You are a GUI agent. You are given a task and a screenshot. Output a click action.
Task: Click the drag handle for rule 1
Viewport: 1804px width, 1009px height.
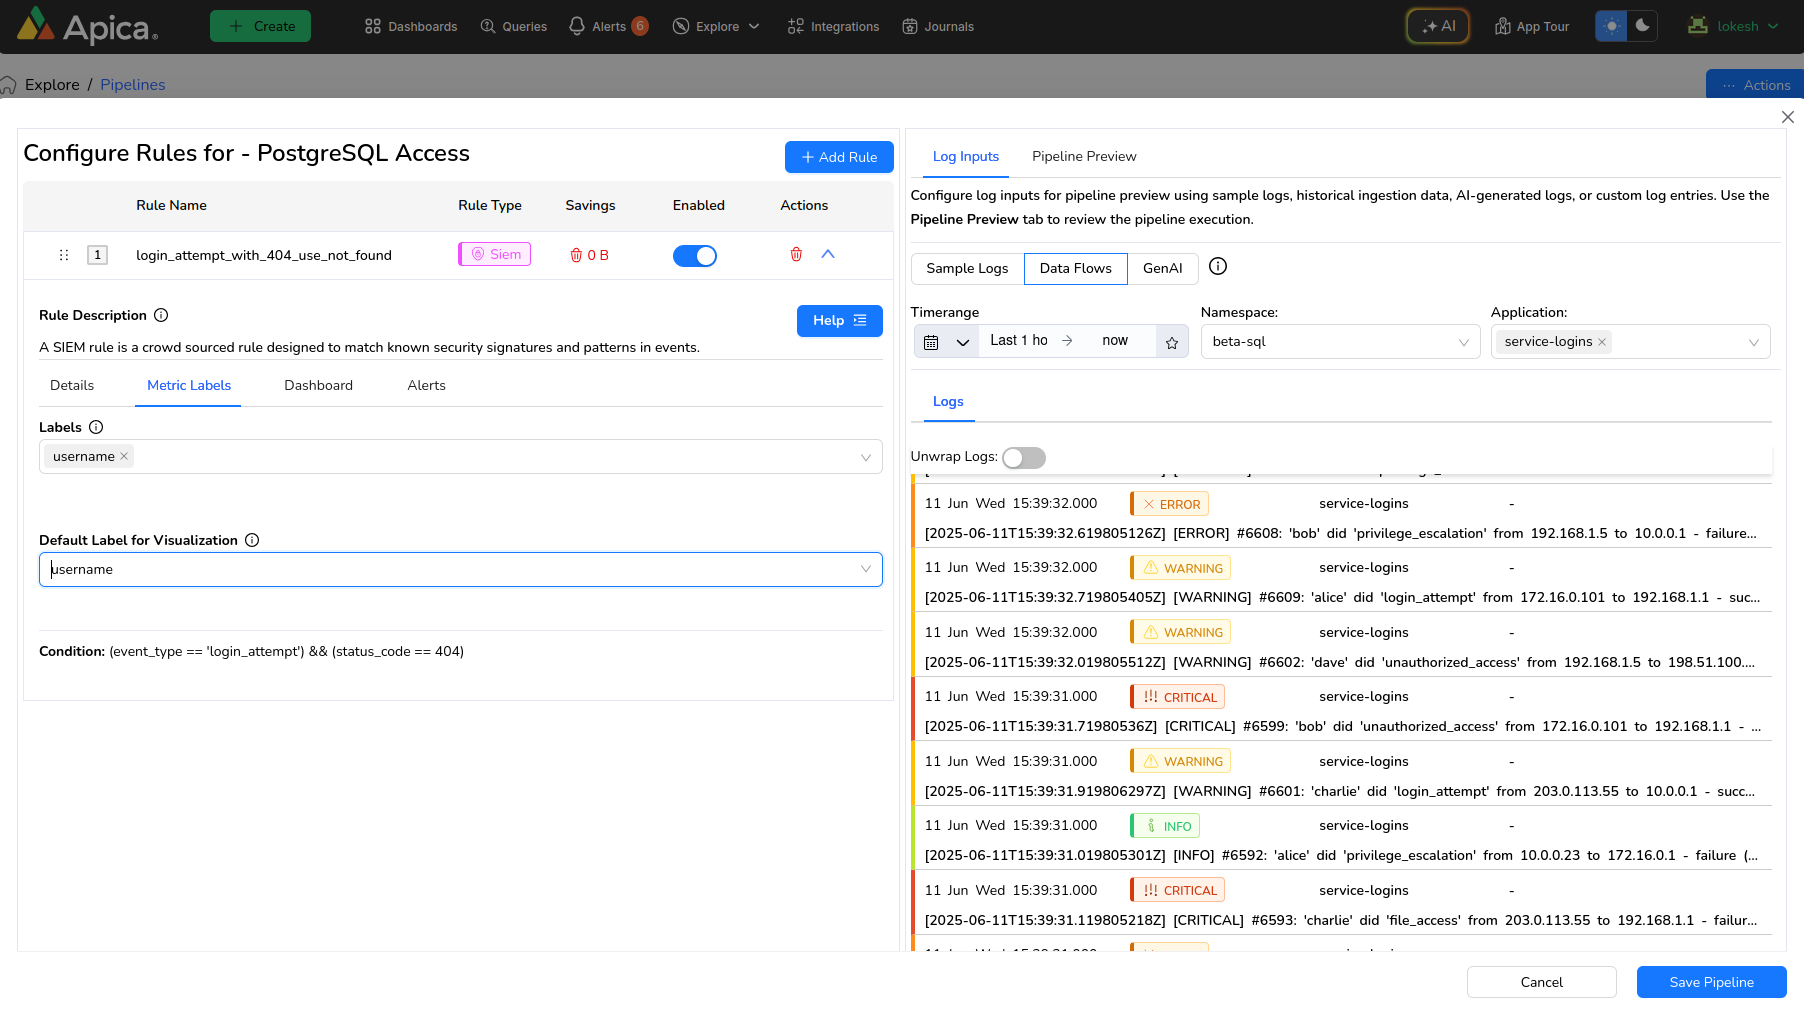point(64,255)
